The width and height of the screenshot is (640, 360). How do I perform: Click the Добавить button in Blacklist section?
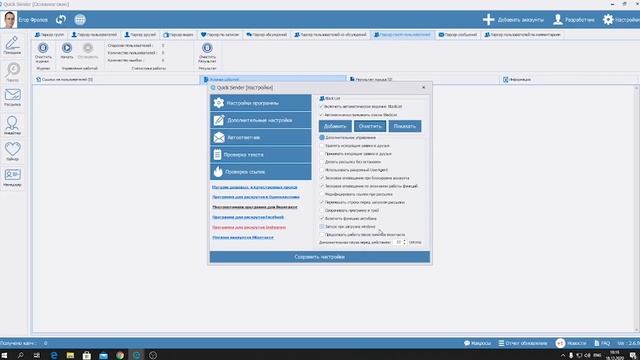click(x=335, y=126)
